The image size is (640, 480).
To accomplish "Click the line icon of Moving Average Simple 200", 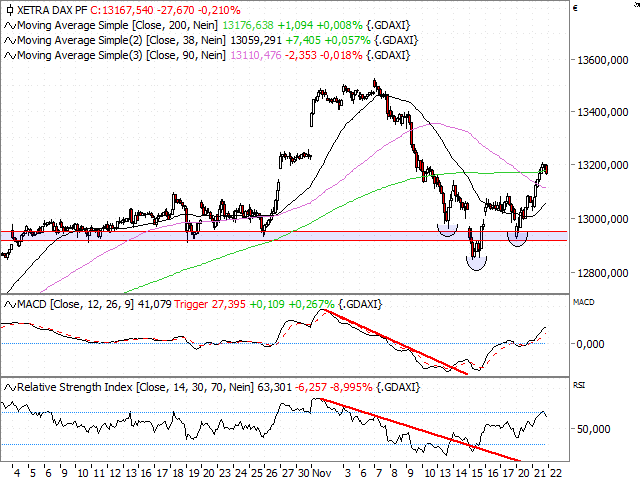I will click(10, 26).
